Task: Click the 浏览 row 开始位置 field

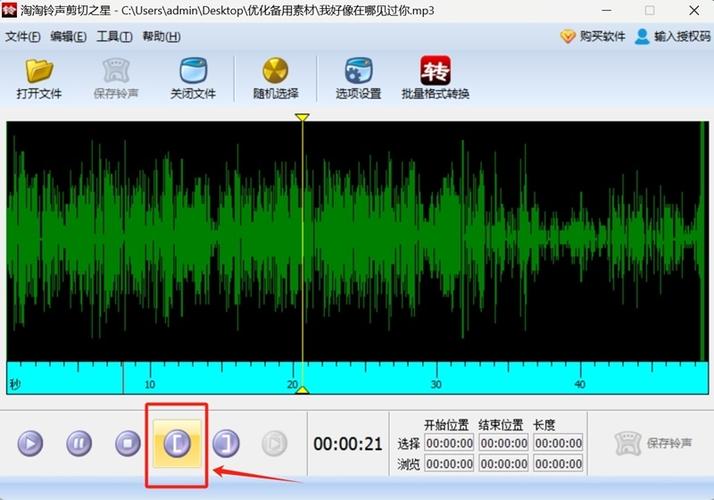Action: point(449,464)
